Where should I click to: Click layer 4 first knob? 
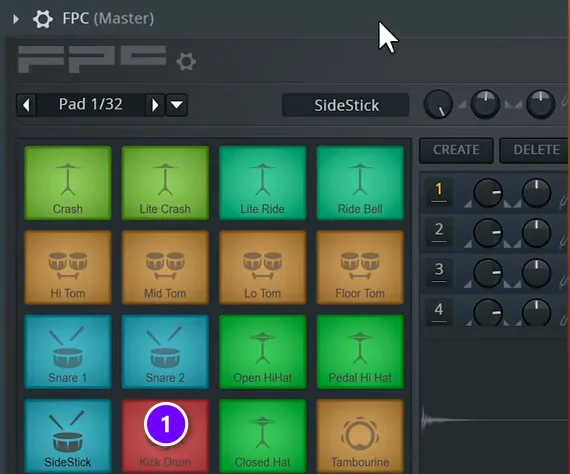[x=488, y=312]
